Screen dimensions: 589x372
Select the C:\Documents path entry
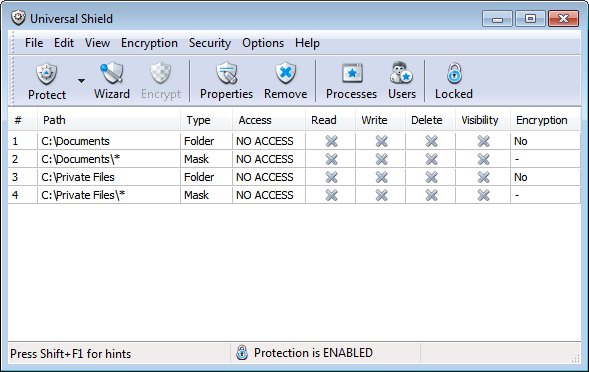pyautogui.click(x=75, y=141)
